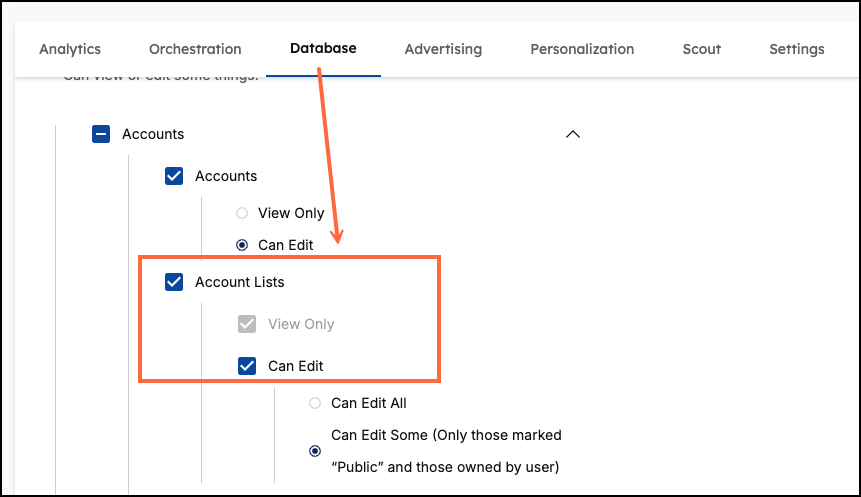Select Can Edit radio under Accounts
The width and height of the screenshot is (861, 497).
click(x=242, y=245)
